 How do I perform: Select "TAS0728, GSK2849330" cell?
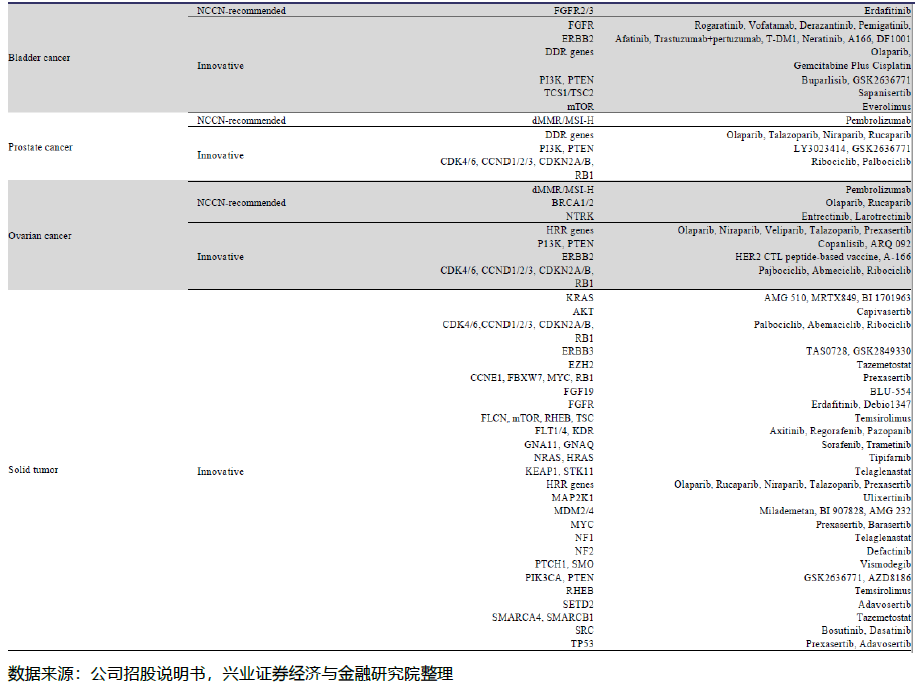pyautogui.click(x=858, y=351)
